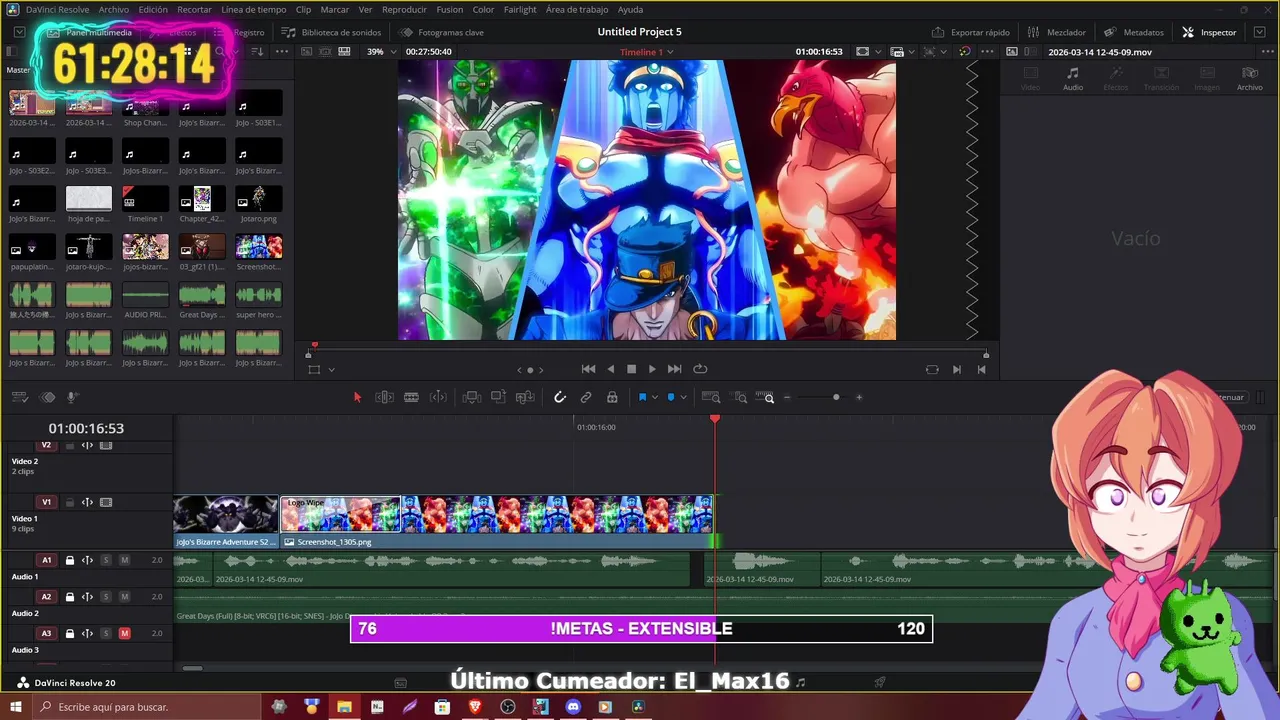Show the Mezclador panel
Image resolution: width=1280 pixels, height=720 pixels.
click(1056, 32)
